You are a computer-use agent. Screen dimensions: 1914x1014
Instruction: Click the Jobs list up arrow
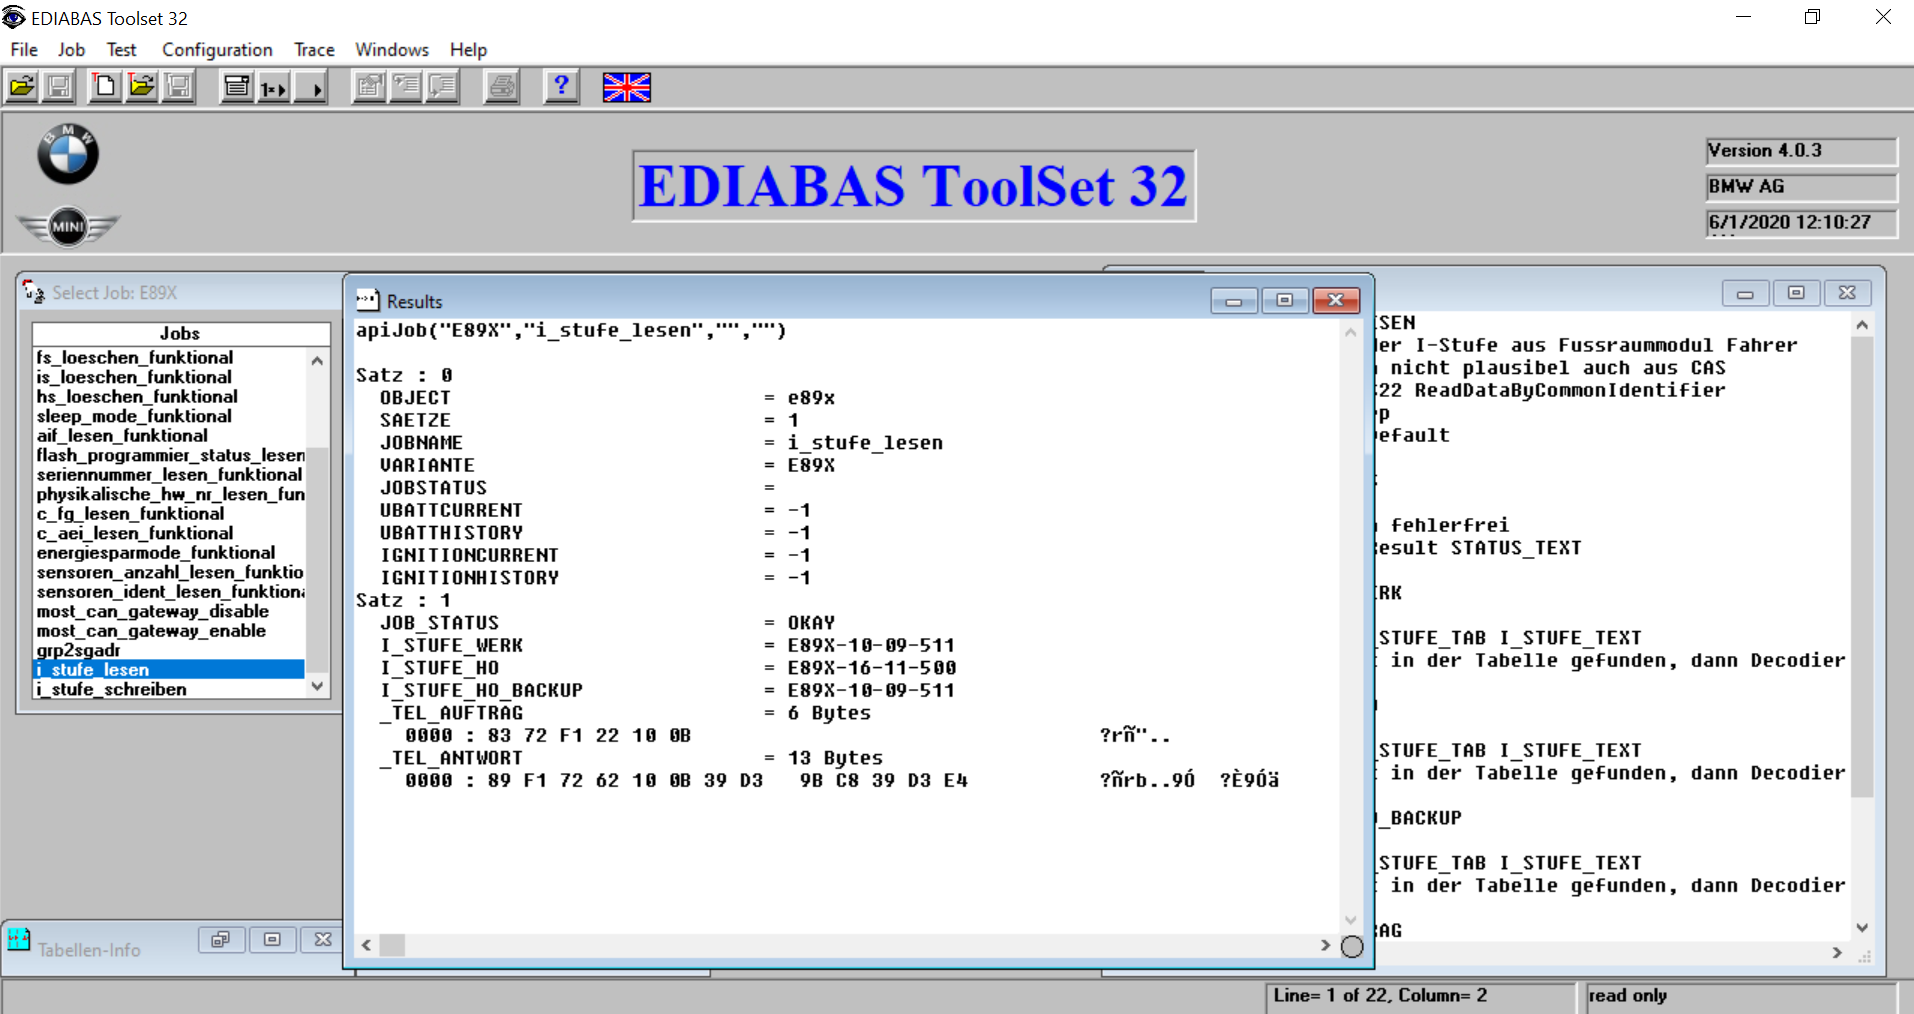[318, 360]
